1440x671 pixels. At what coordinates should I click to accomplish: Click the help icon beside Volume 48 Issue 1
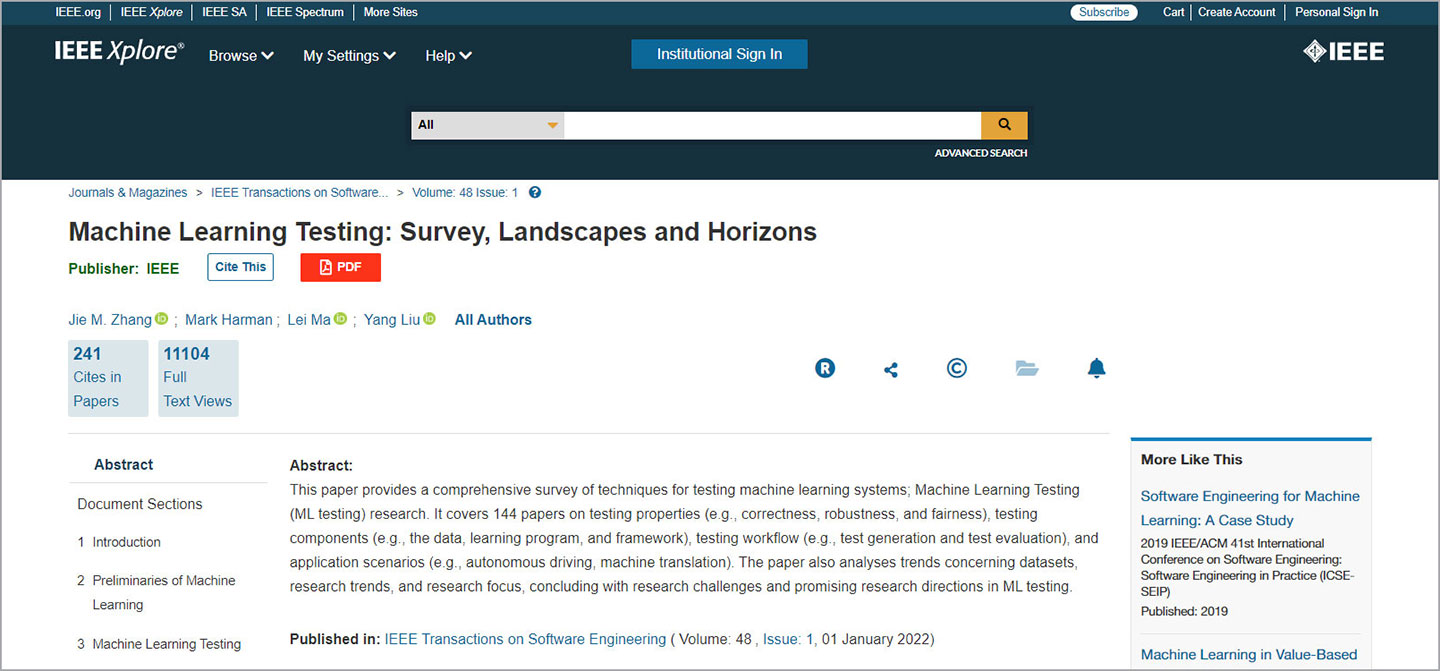point(535,193)
